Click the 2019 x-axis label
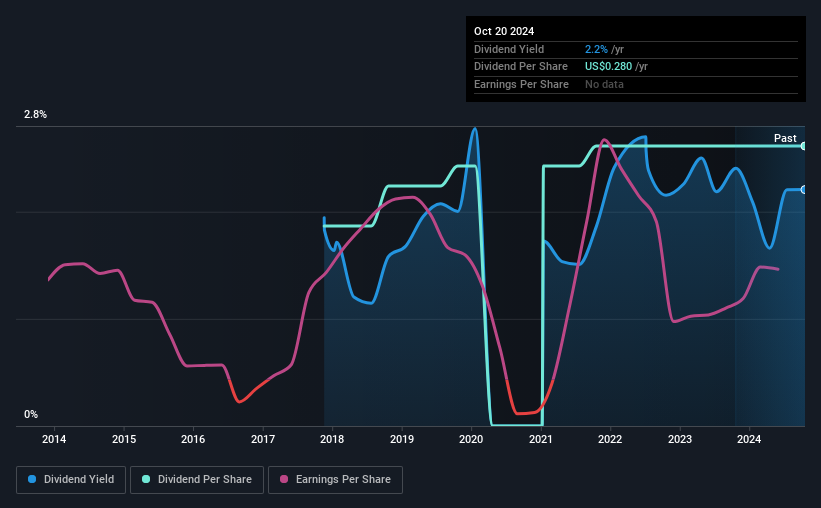821x508 pixels. (x=402, y=439)
